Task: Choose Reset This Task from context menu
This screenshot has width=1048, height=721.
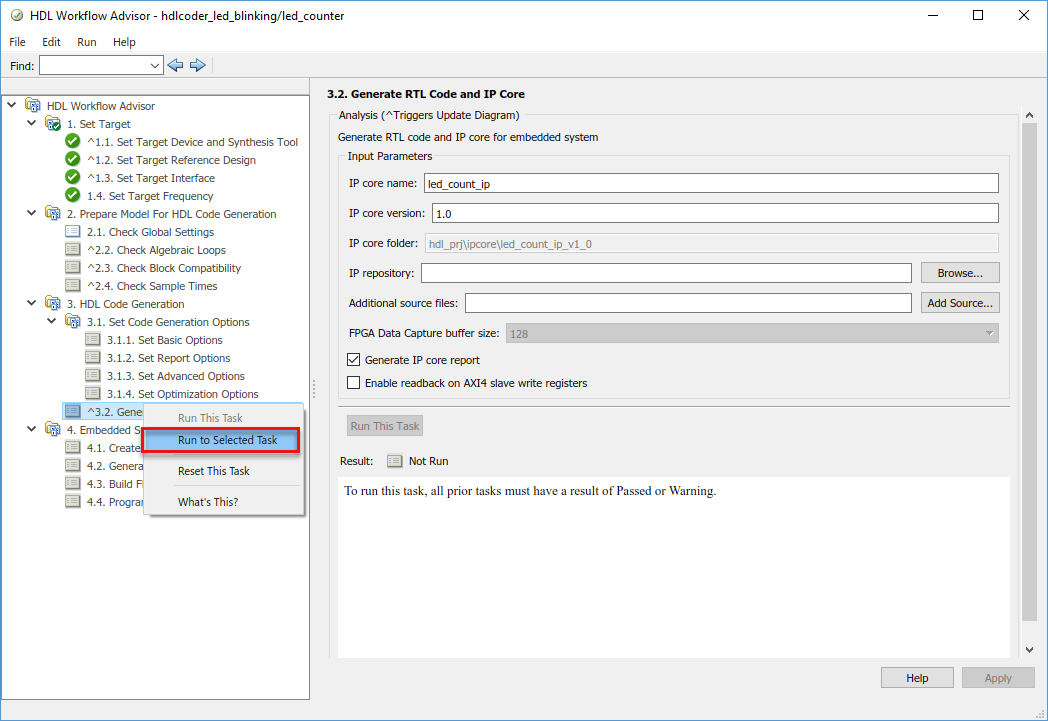Action: [222, 471]
